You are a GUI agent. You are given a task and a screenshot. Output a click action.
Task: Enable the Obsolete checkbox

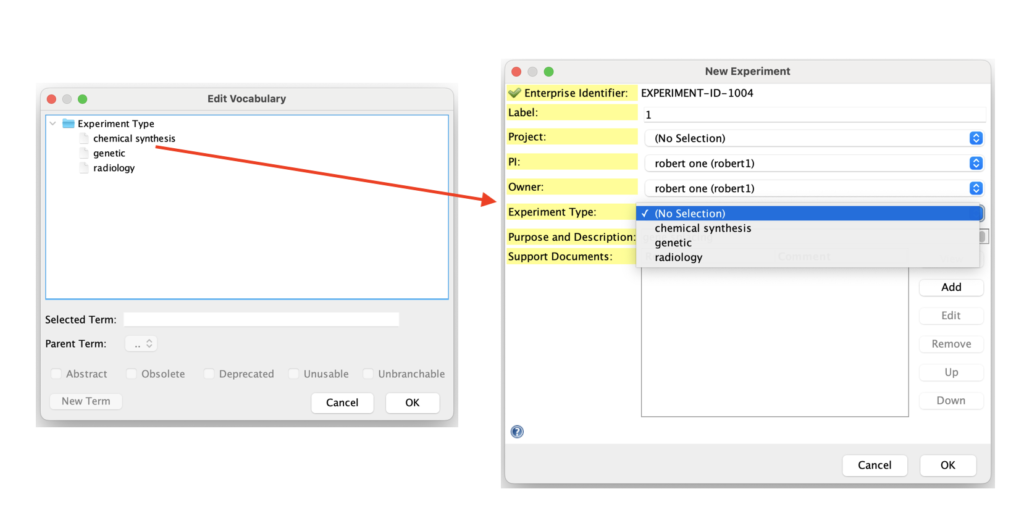pyautogui.click(x=132, y=374)
